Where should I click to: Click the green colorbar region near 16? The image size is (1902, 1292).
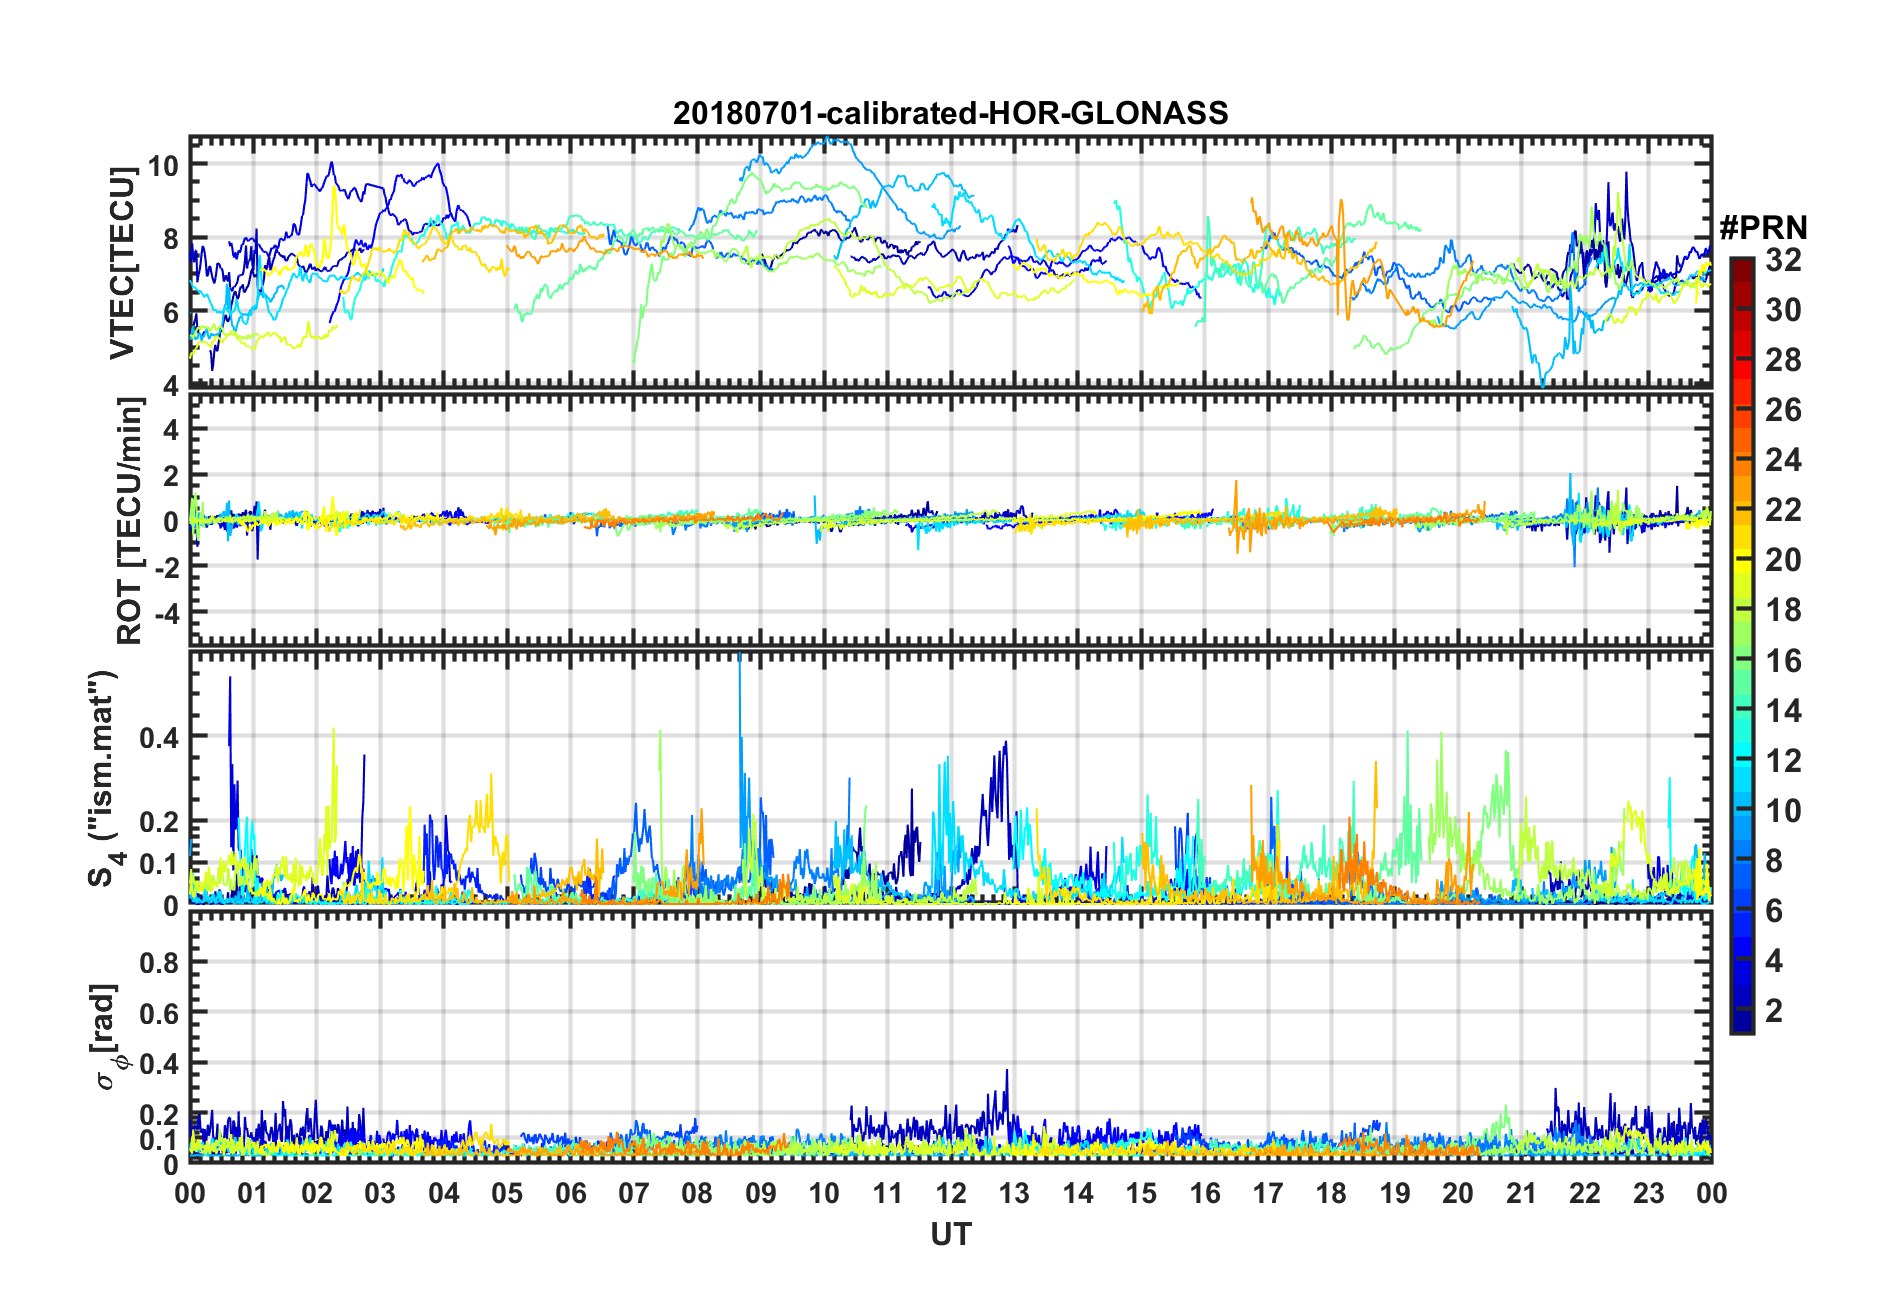coord(1742,660)
